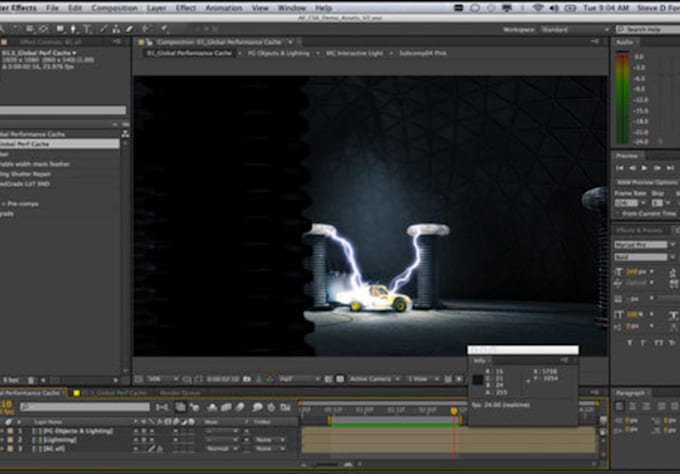The height and width of the screenshot is (474, 680).
Task: Select the Puppet Pin tool
Action: coord(164,29)
